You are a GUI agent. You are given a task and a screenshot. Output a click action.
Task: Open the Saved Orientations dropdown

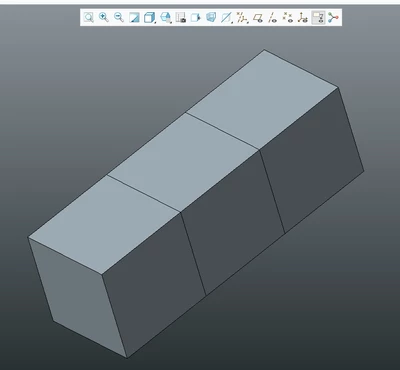point(166,17)
